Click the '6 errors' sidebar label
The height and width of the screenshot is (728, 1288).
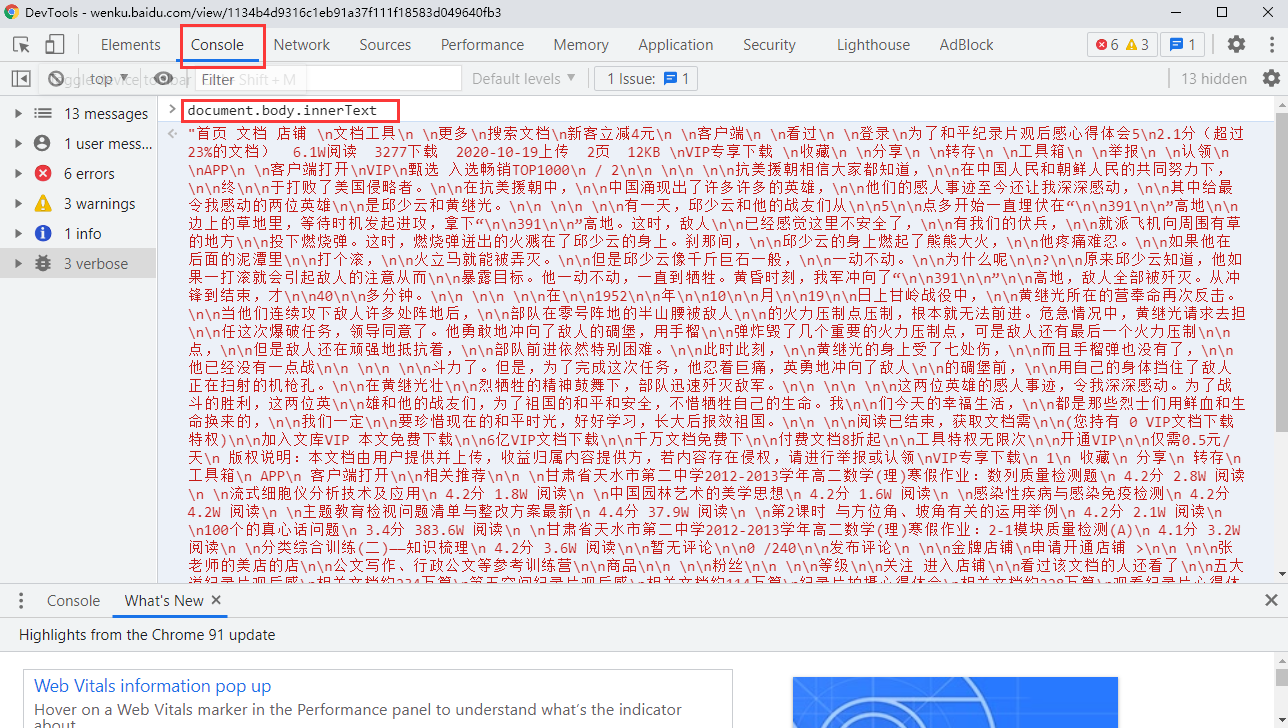coord(89,174)
